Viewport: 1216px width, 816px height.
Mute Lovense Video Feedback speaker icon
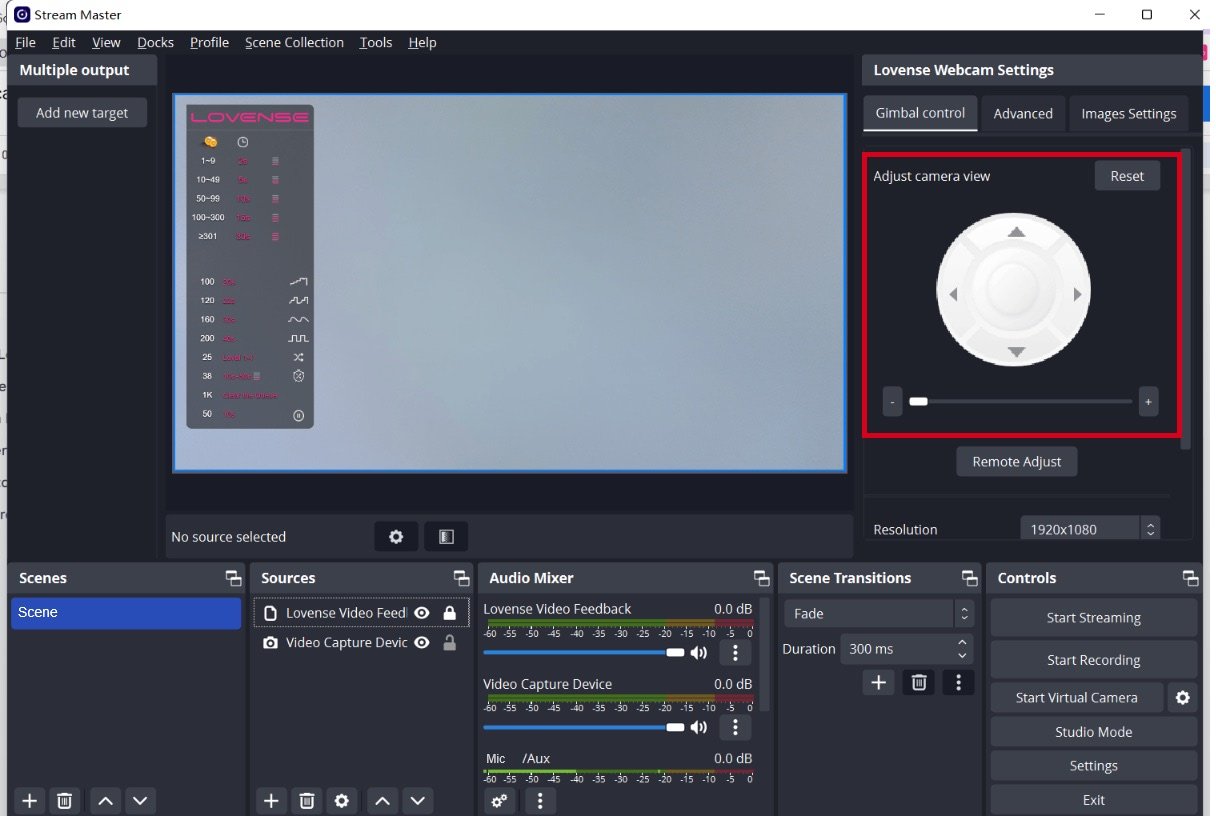point(698,653)
